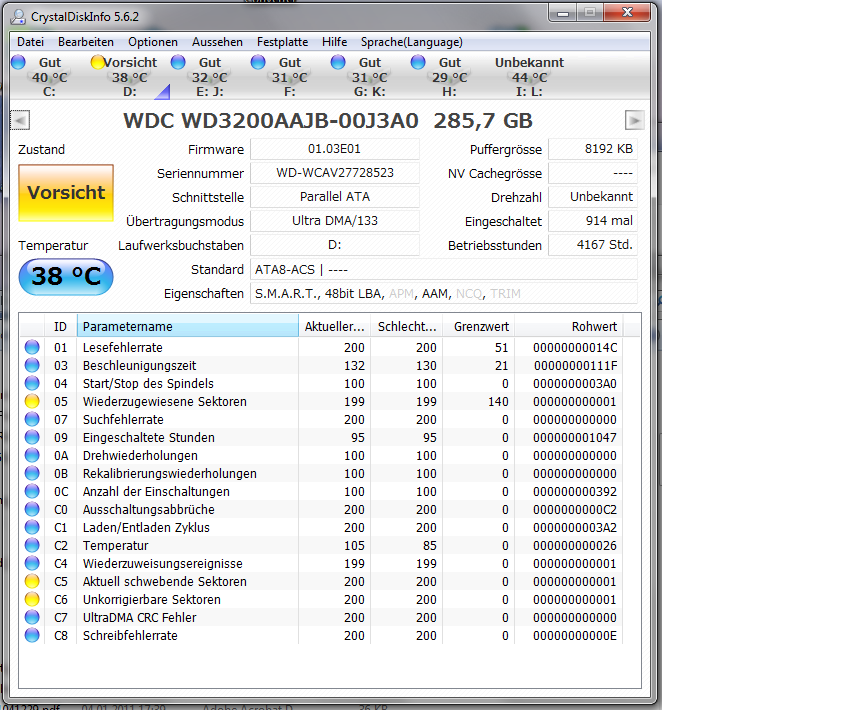Open the Aussehen menu

coord(217,42)
